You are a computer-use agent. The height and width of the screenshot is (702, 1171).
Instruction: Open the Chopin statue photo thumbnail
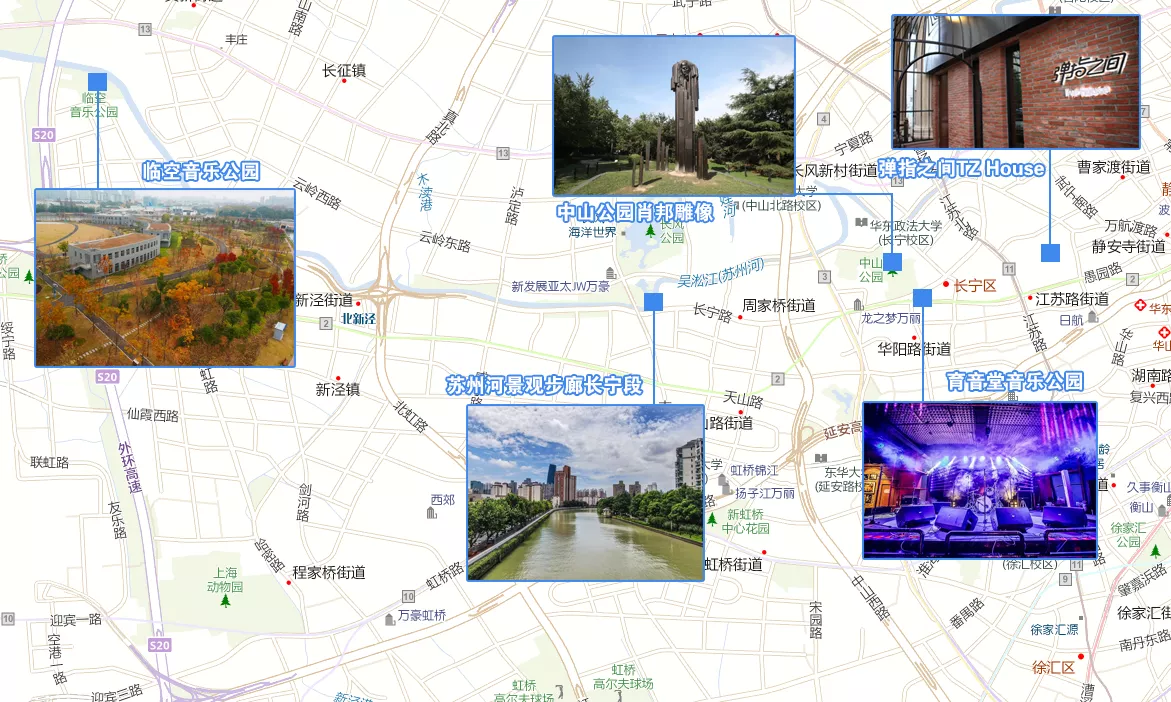[673, 116]
